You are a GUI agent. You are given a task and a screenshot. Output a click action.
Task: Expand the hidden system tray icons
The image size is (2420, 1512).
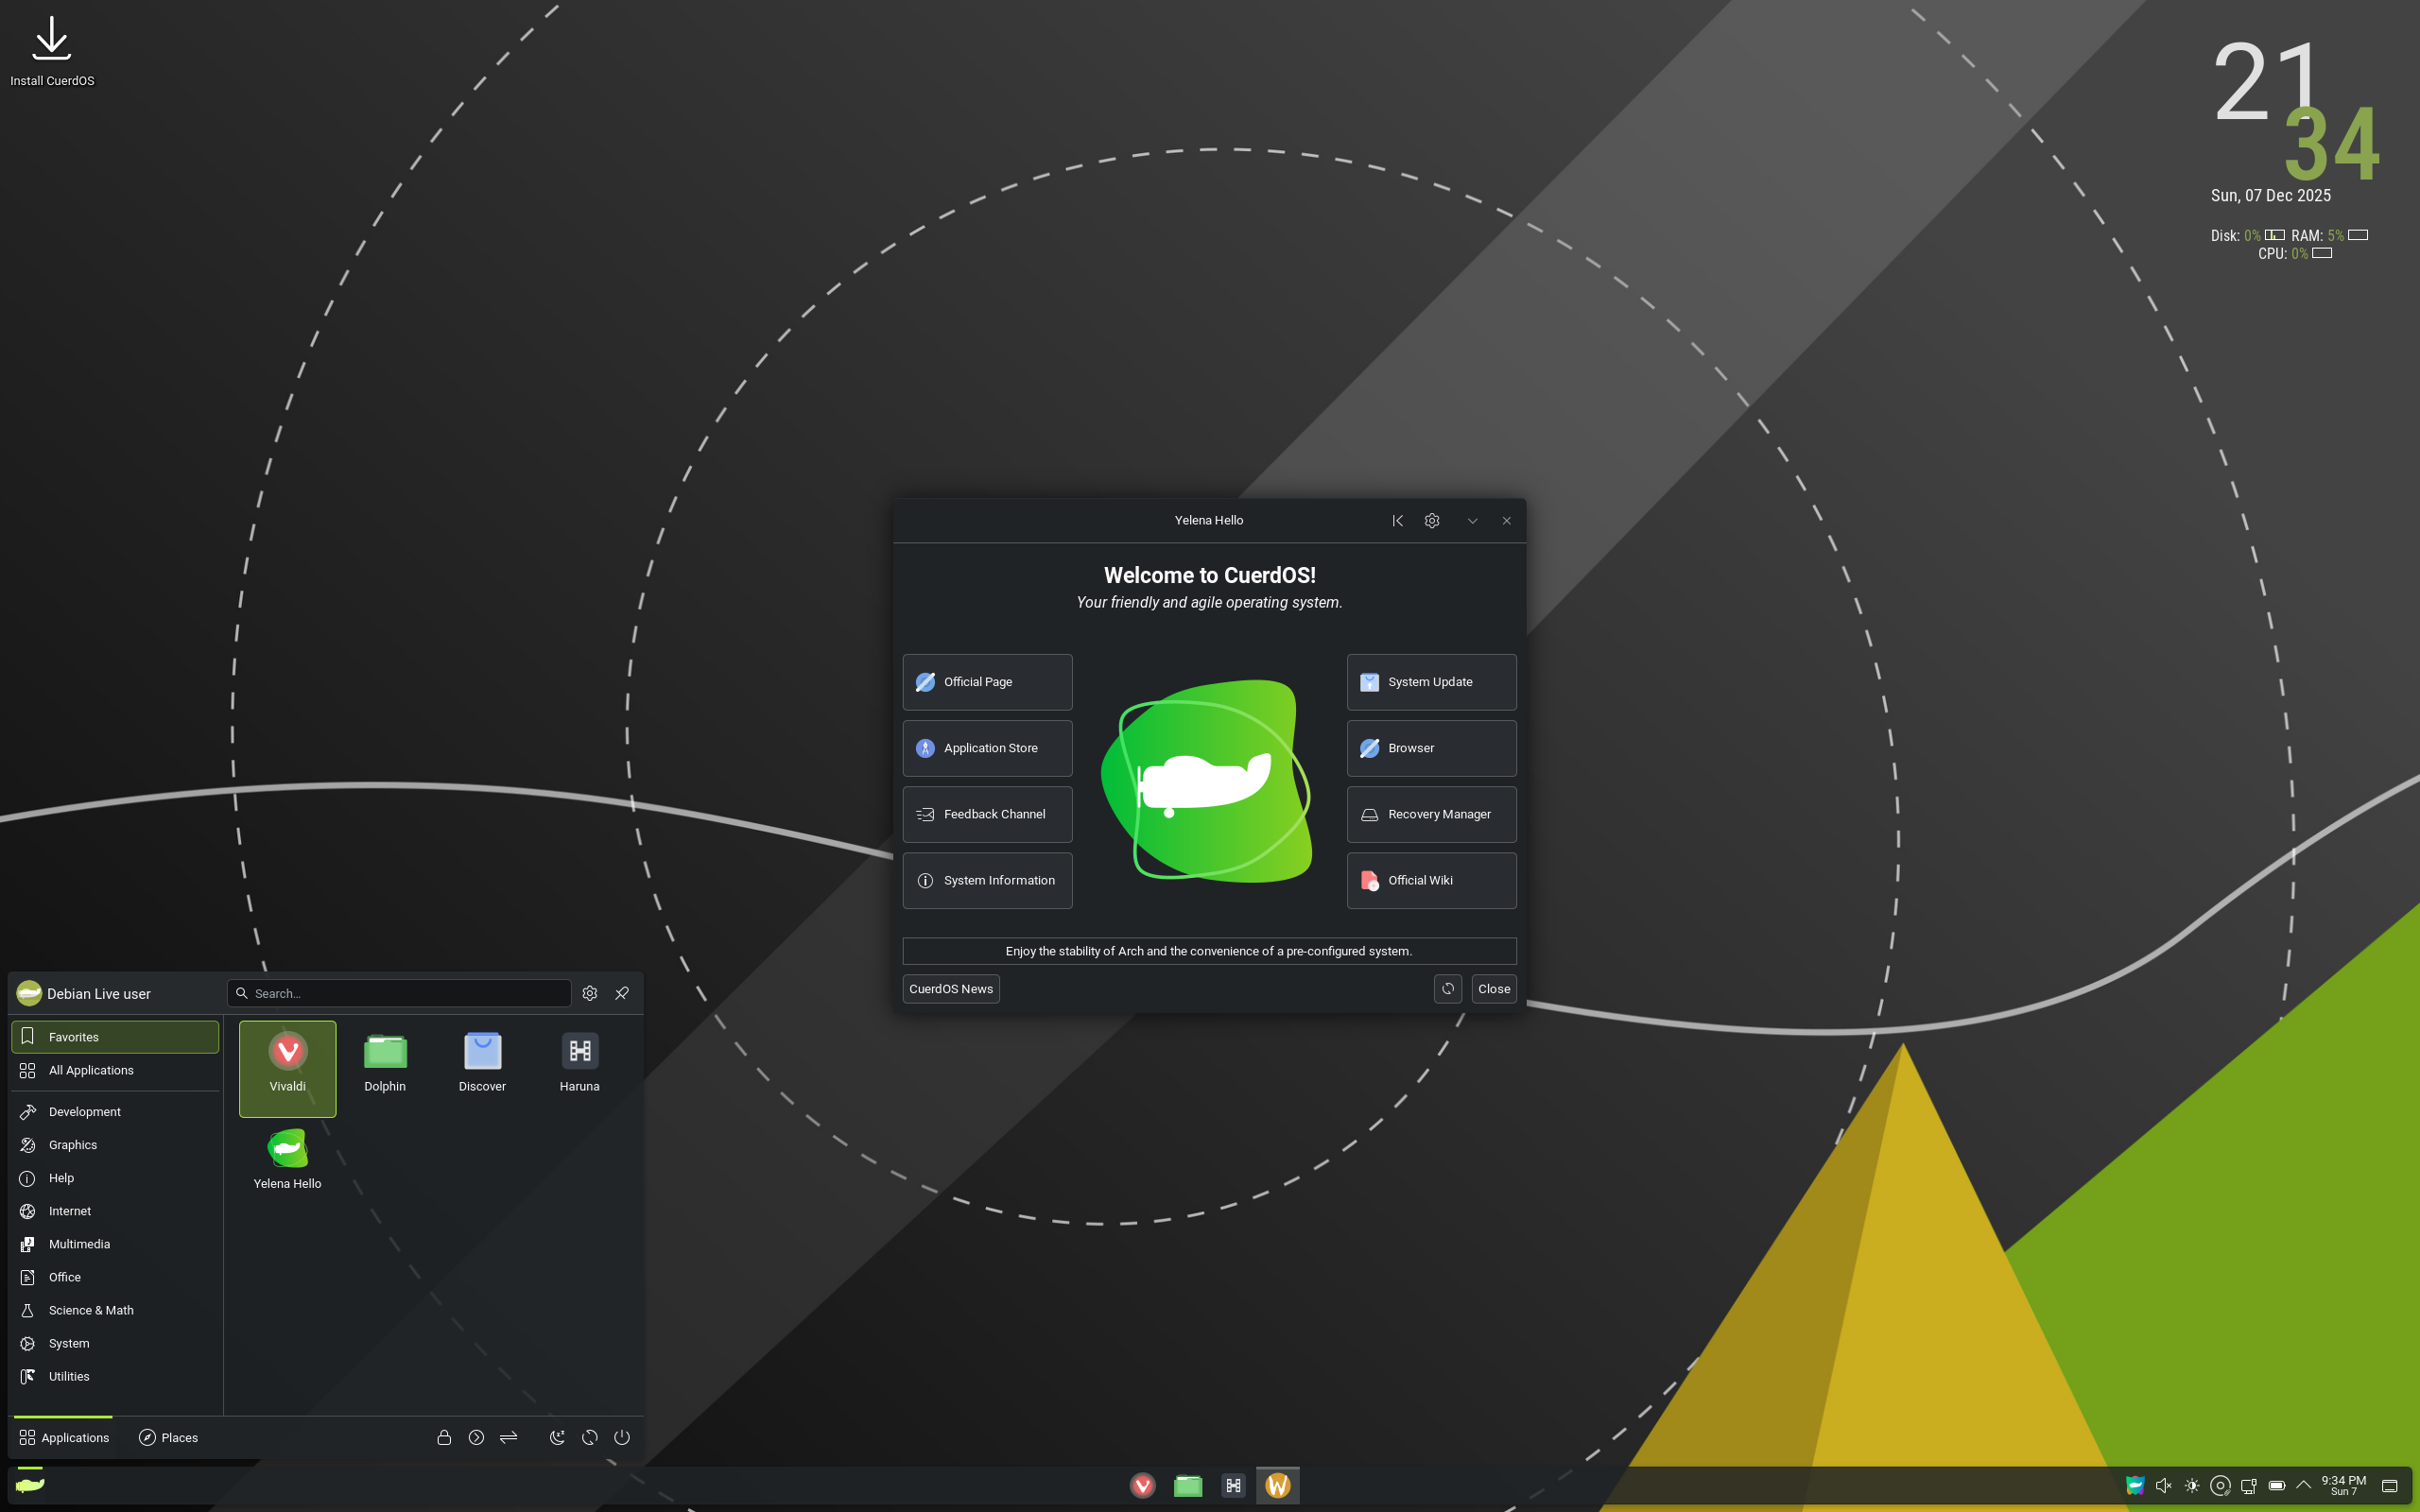2304,1485
